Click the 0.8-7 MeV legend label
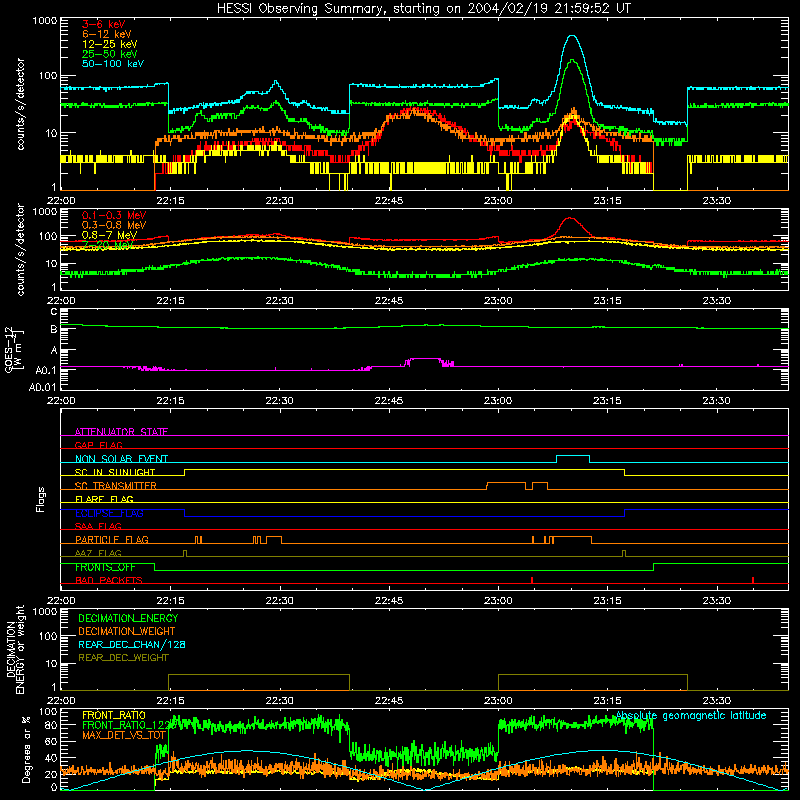Viewport: 800px width, 800px height. (109, 235)
